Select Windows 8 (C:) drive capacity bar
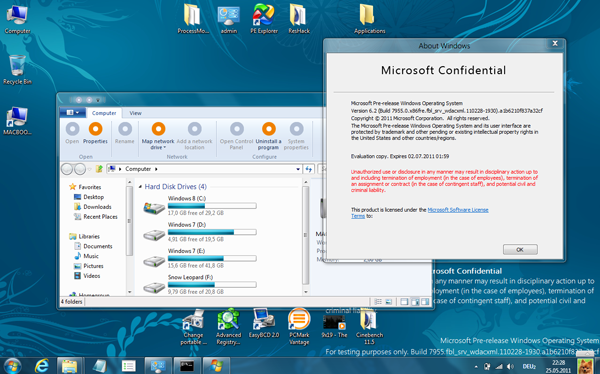600x374 pixels. 212,206
